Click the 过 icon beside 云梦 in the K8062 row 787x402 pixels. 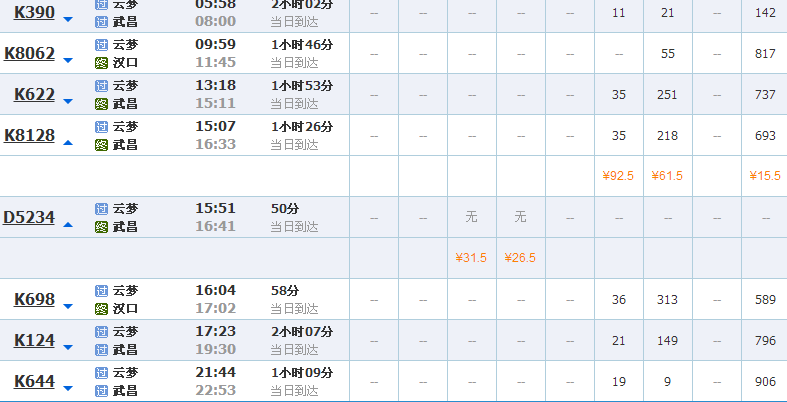(x=101, y=45)
